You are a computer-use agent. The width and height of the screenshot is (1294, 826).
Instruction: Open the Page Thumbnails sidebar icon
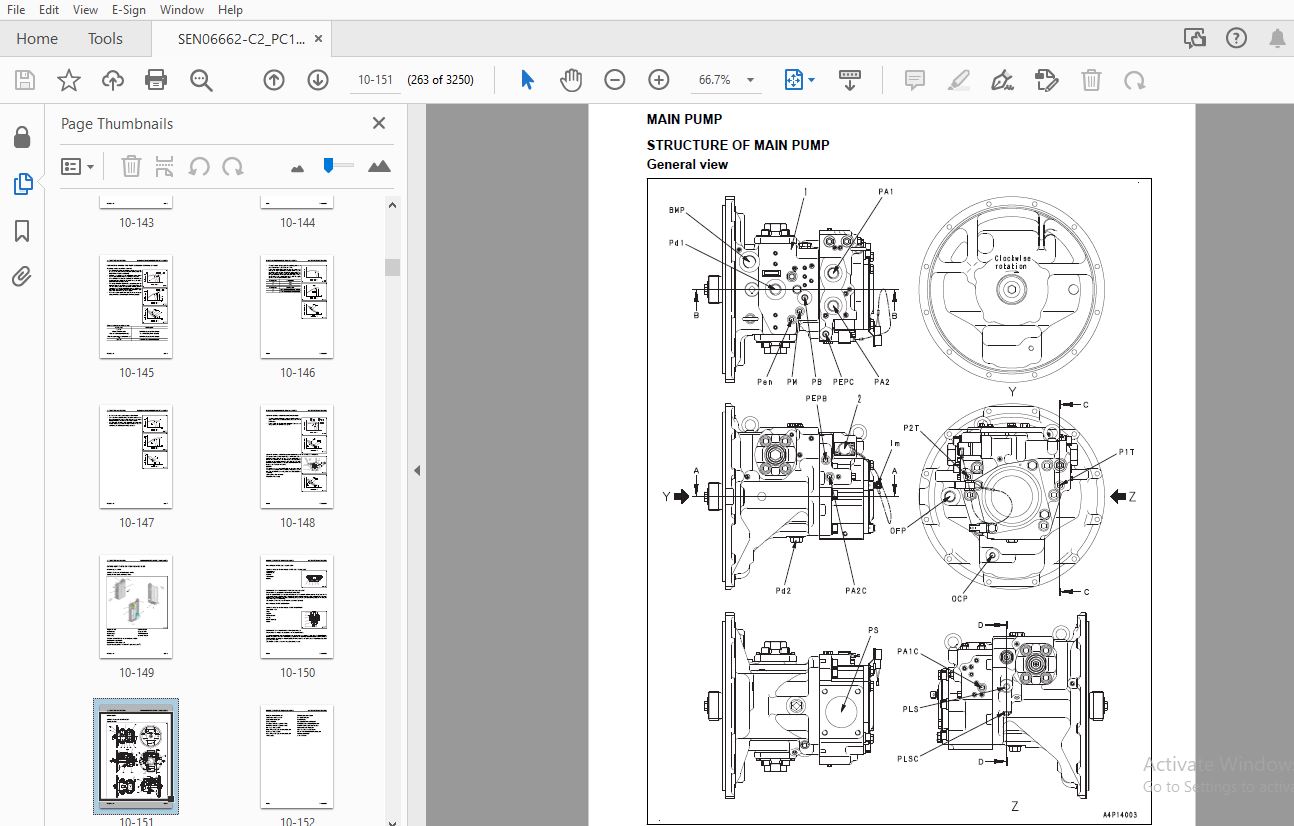[22, 184]
